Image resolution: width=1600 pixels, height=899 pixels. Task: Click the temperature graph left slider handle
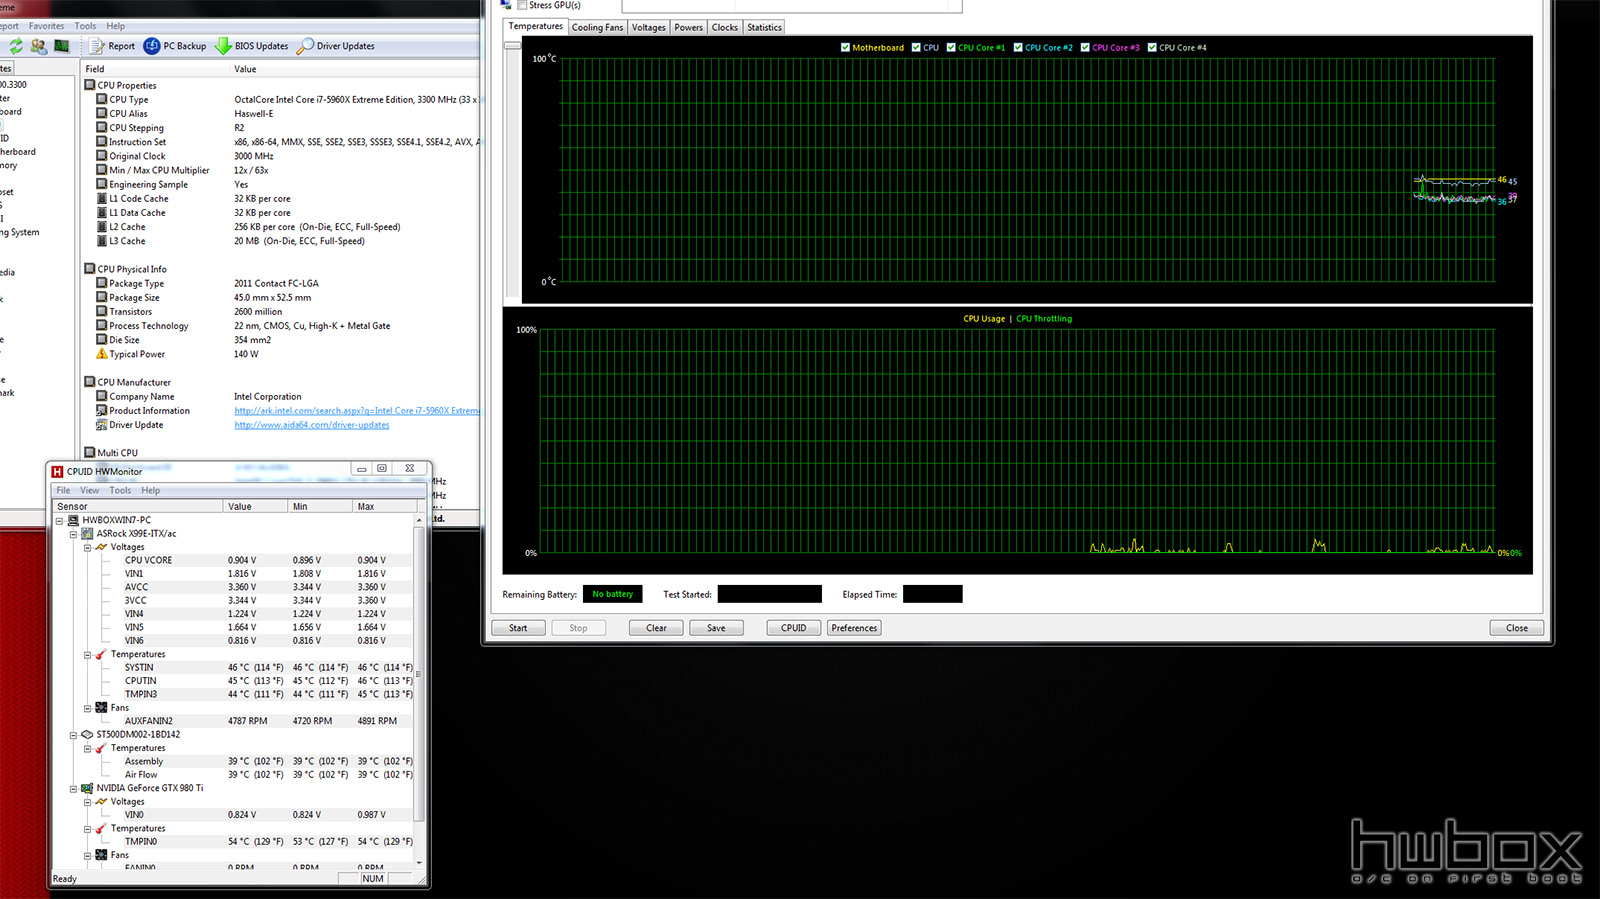point(512,45)
